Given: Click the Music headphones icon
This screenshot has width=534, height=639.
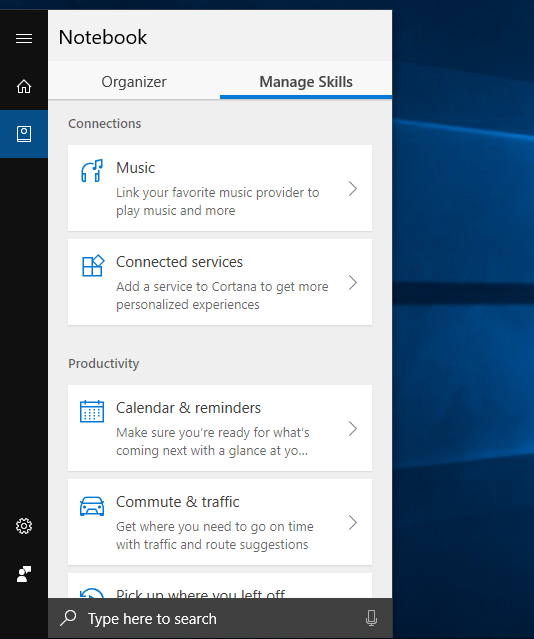Looking at the screenshot, I should click(x=92, y=170).
